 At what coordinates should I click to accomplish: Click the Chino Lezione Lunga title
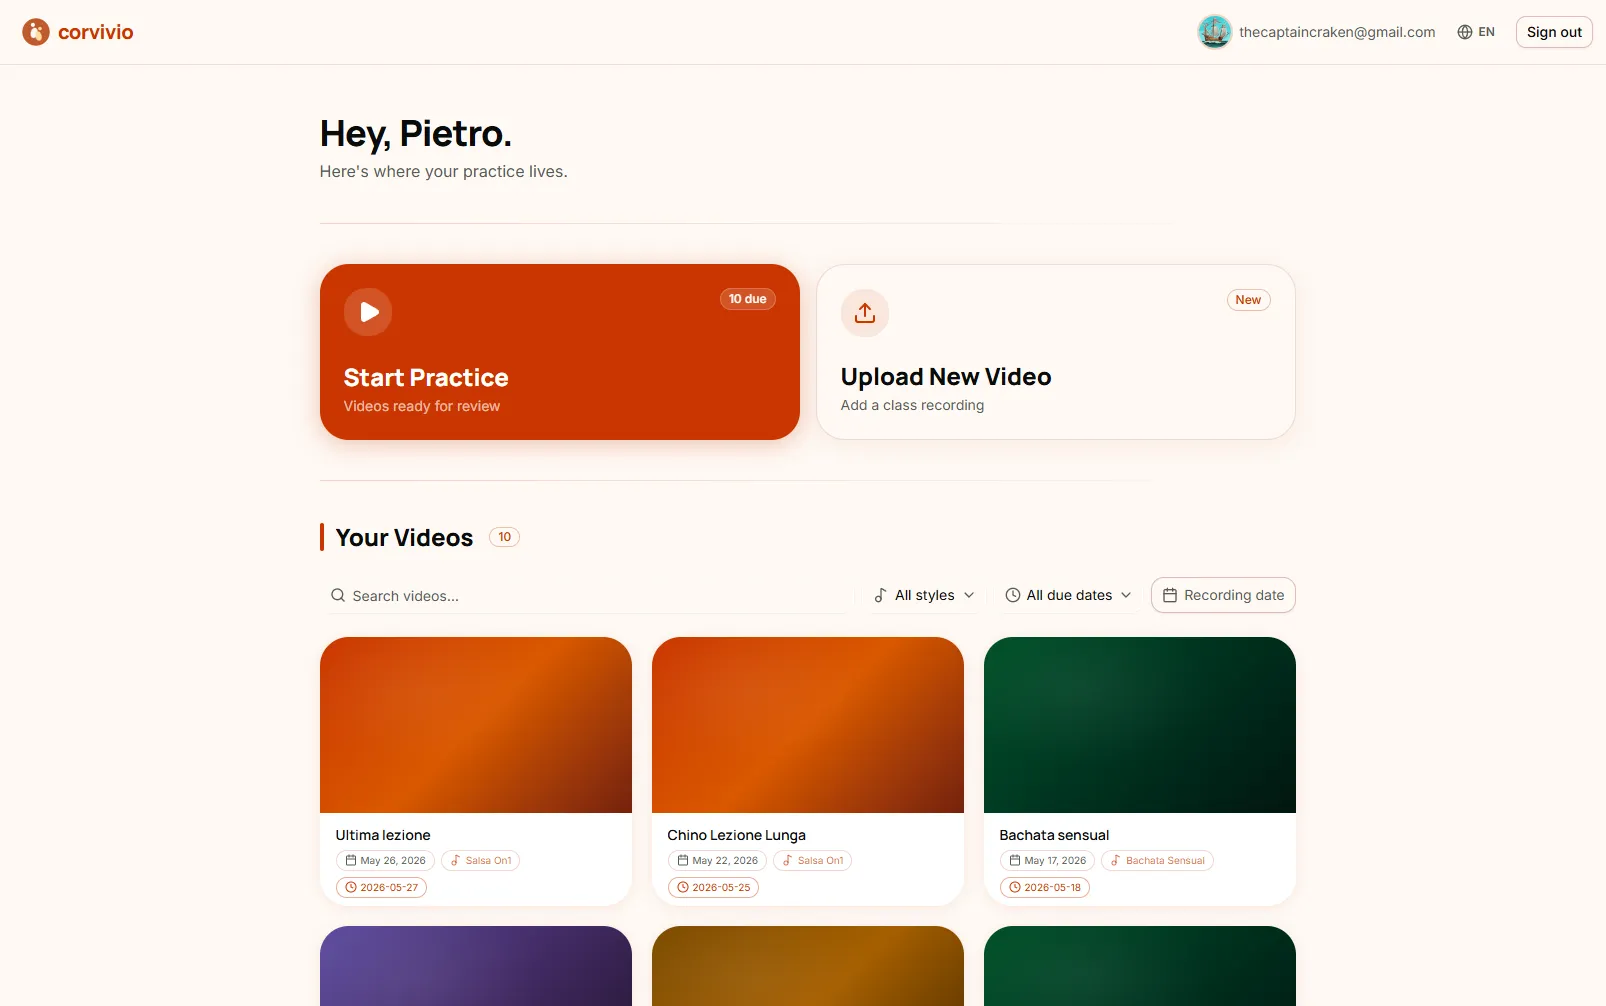pos(737,835)
